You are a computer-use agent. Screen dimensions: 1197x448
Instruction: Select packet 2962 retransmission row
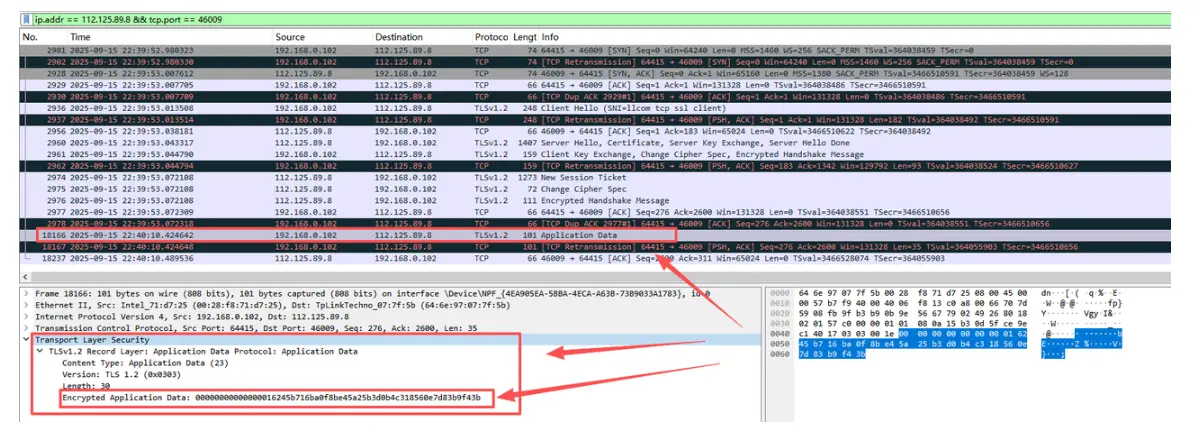pos(595,166)
